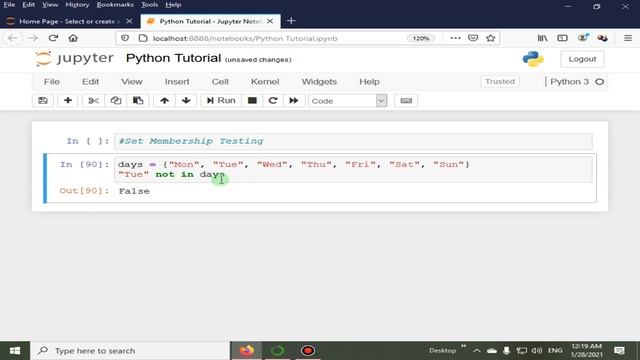The height and width of the screenshot is (360, 640).
Task: Click the Jupyter logo
Action: 74,58
